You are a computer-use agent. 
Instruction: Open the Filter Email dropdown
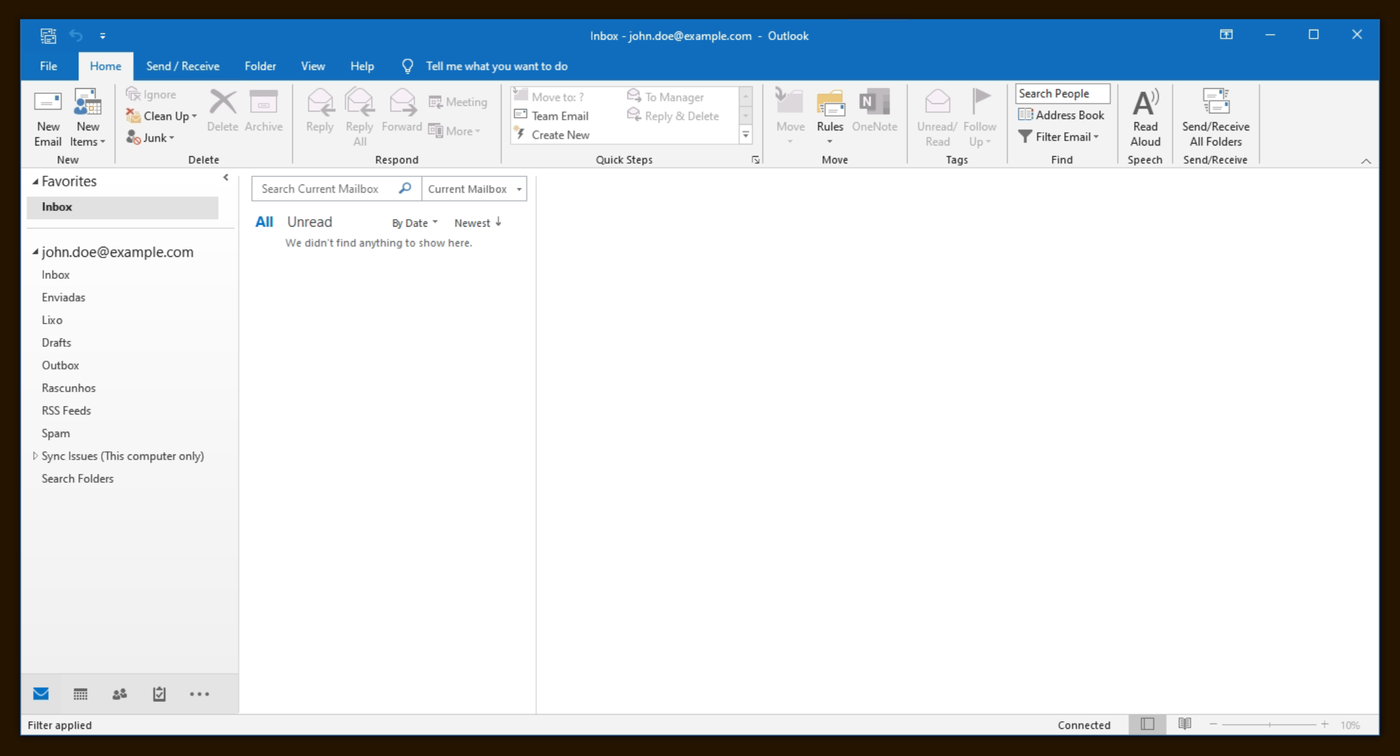tap(1059, 137)
